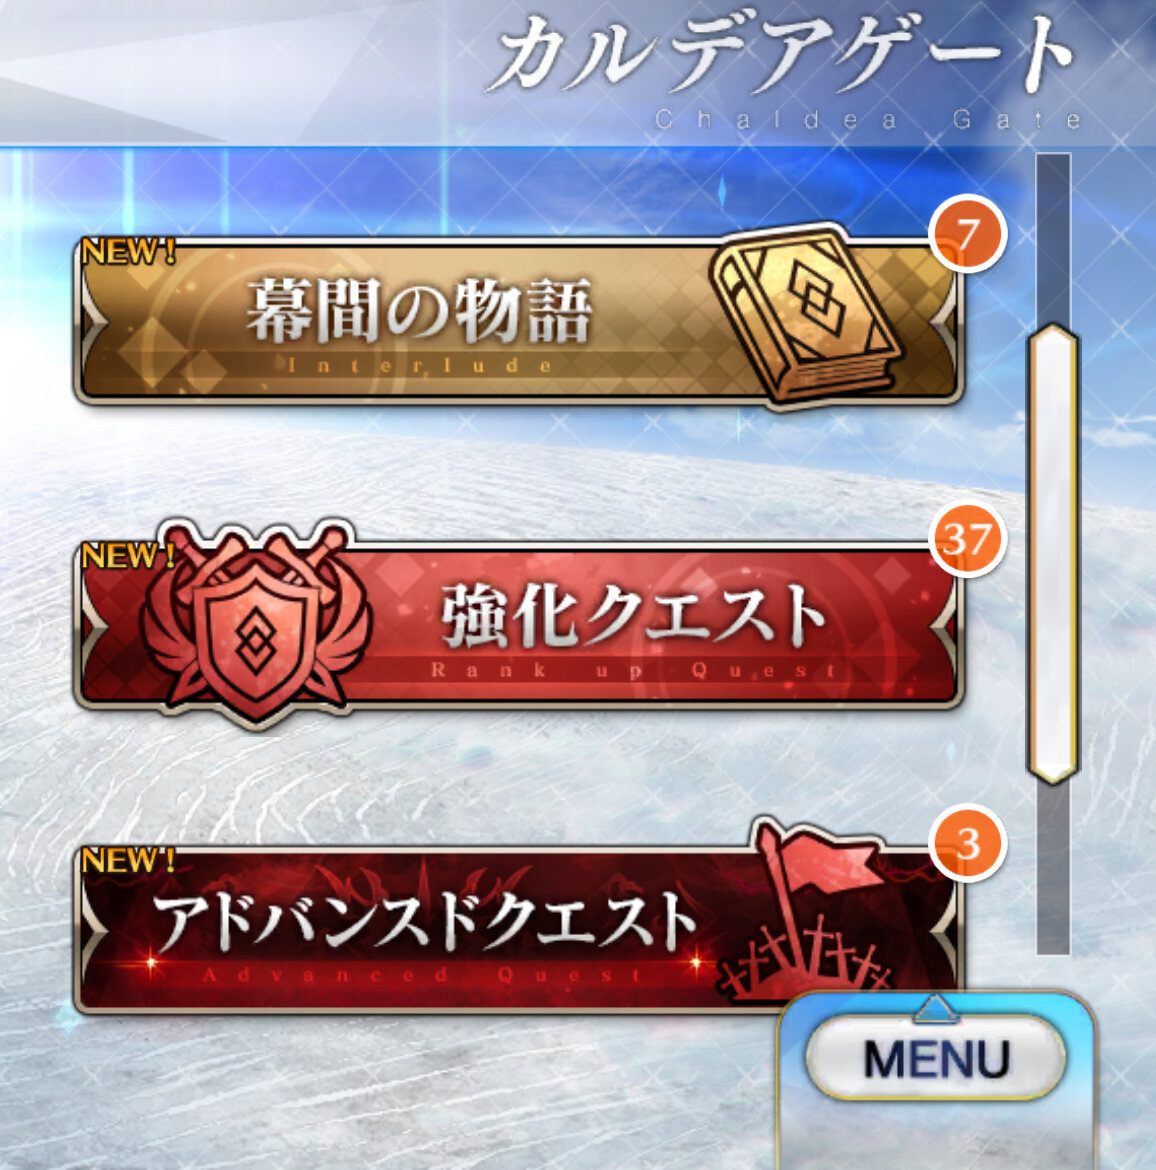The width and height of the screenshot is (1156, 1170).
Task: Open the 幕間の物語 Interlude menu
Action: [x=519, y=322]
